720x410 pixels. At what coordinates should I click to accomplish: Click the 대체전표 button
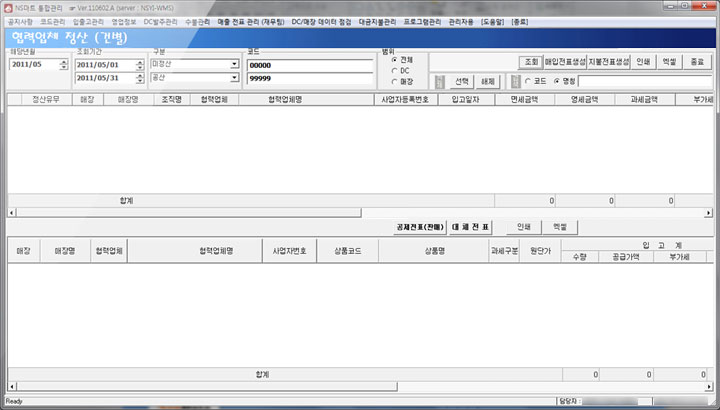(470, 227)
